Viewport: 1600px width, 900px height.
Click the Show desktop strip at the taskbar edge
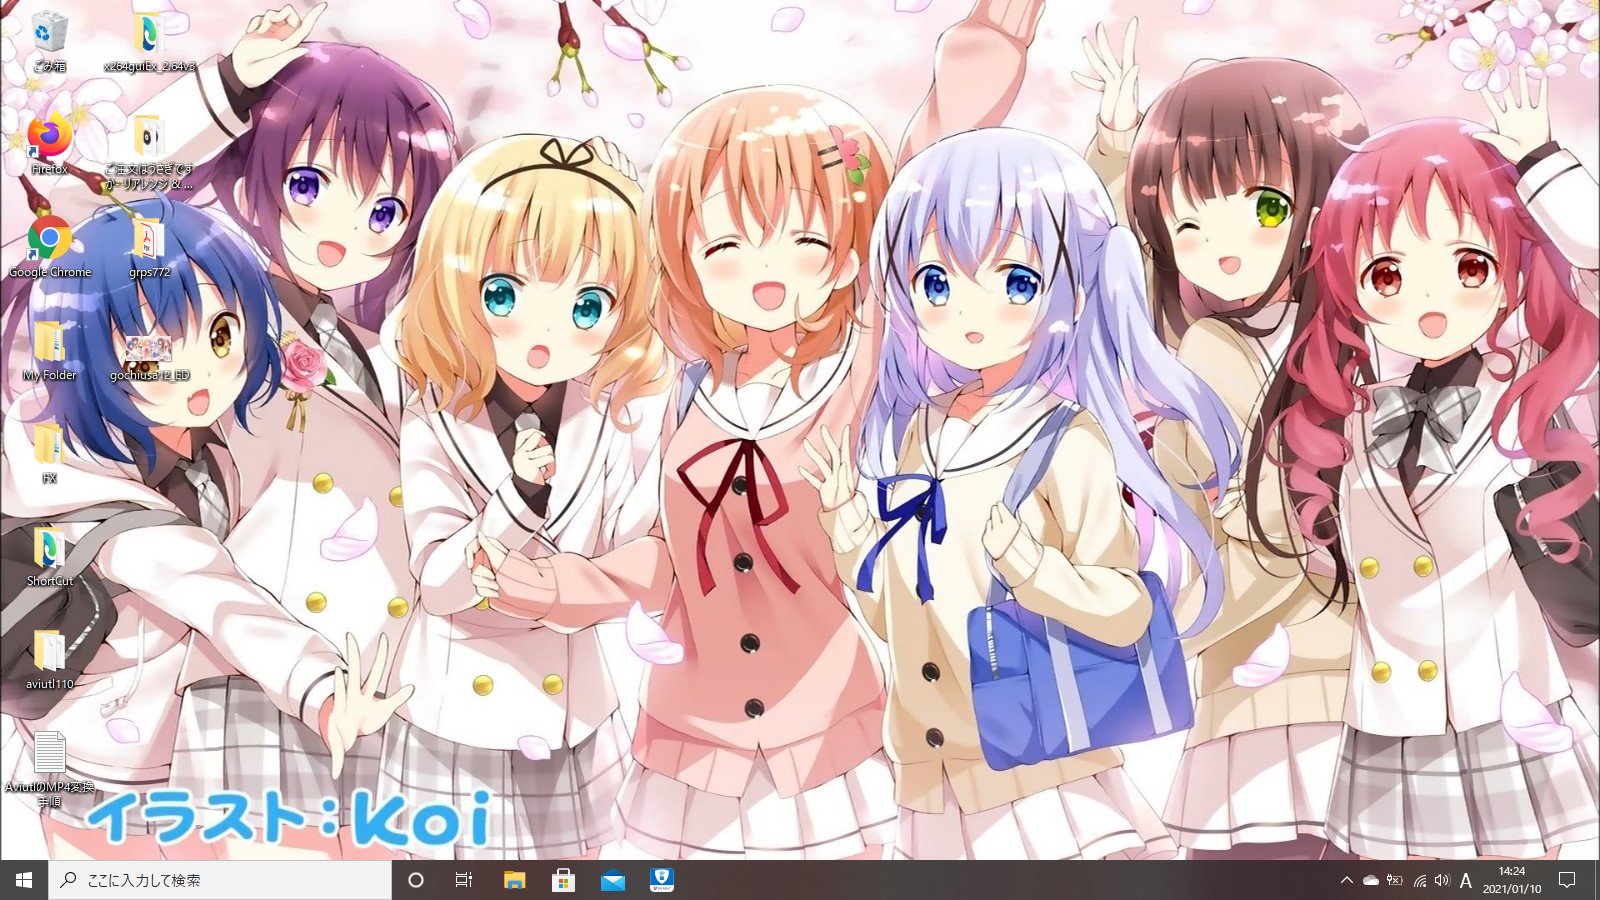click(1597, 880)
